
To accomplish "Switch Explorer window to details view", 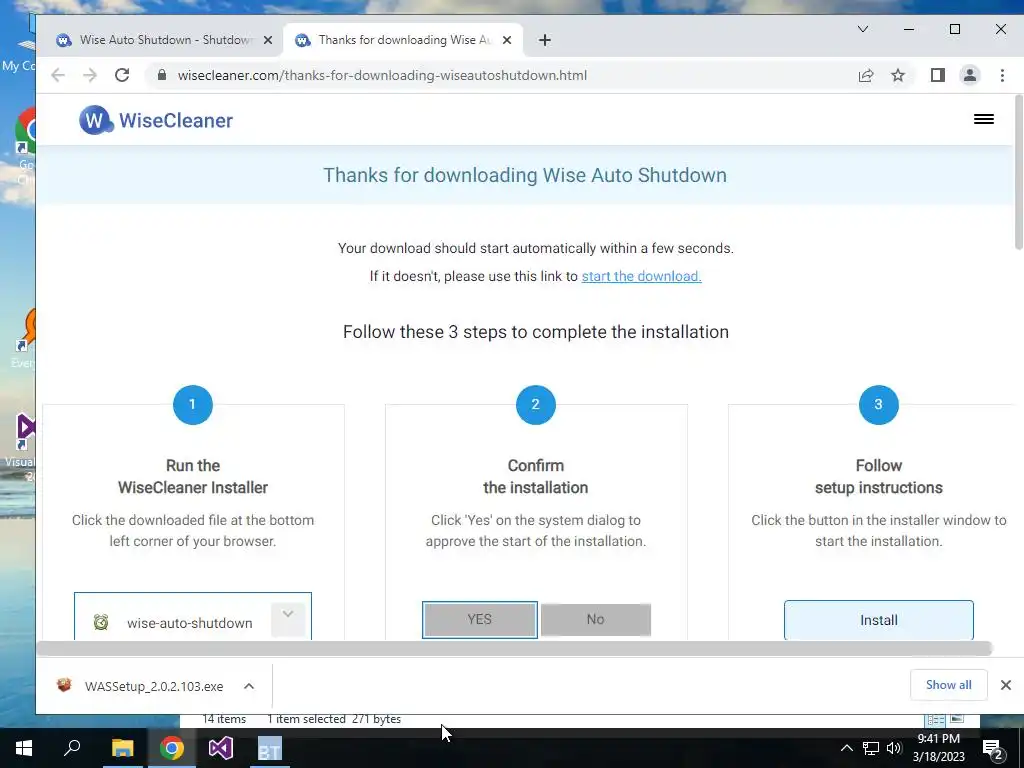I will 935,719.
